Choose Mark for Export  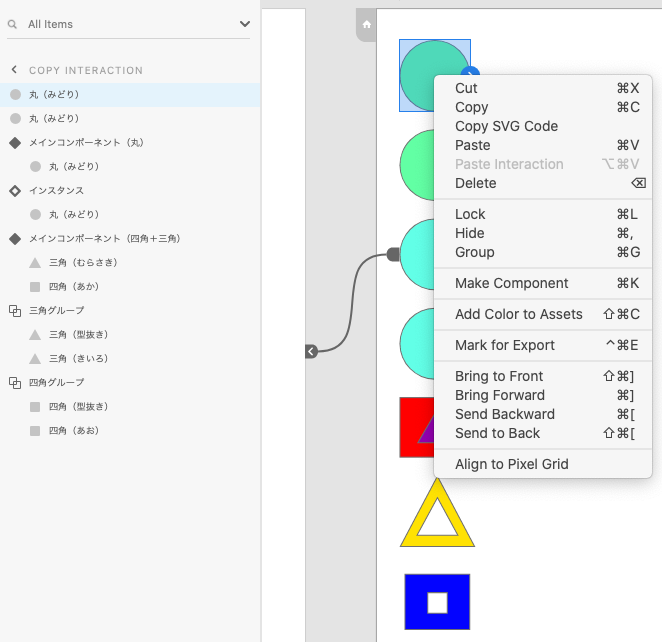point(543,345)
